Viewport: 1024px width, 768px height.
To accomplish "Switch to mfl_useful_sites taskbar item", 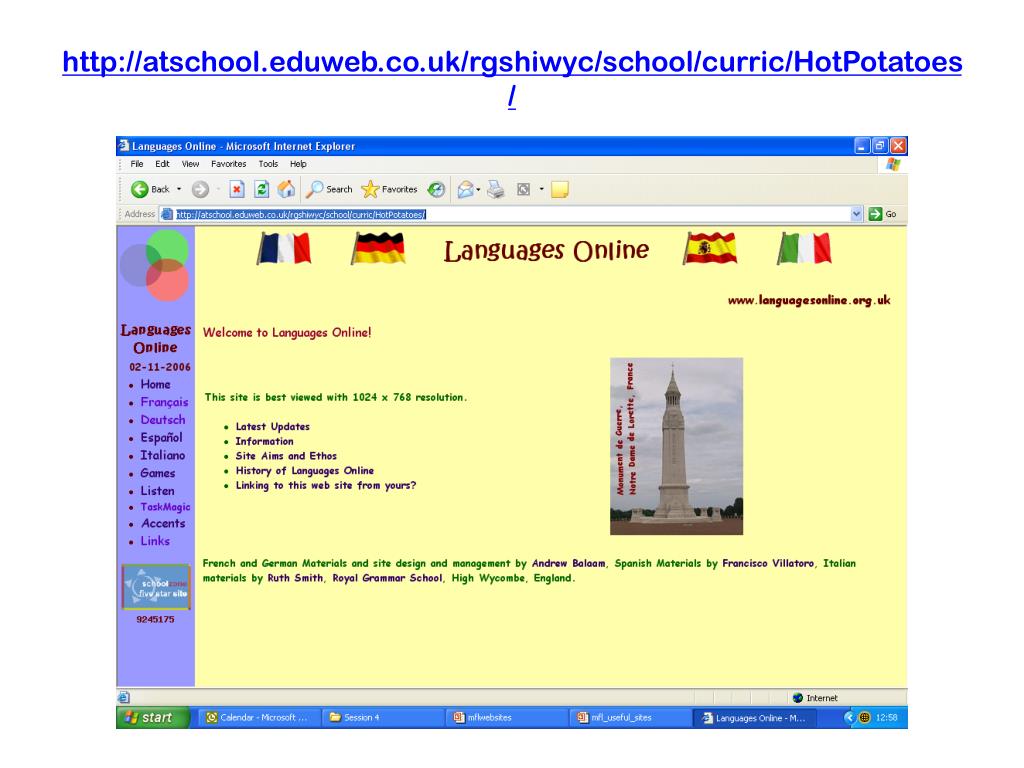I will [632, 717].
